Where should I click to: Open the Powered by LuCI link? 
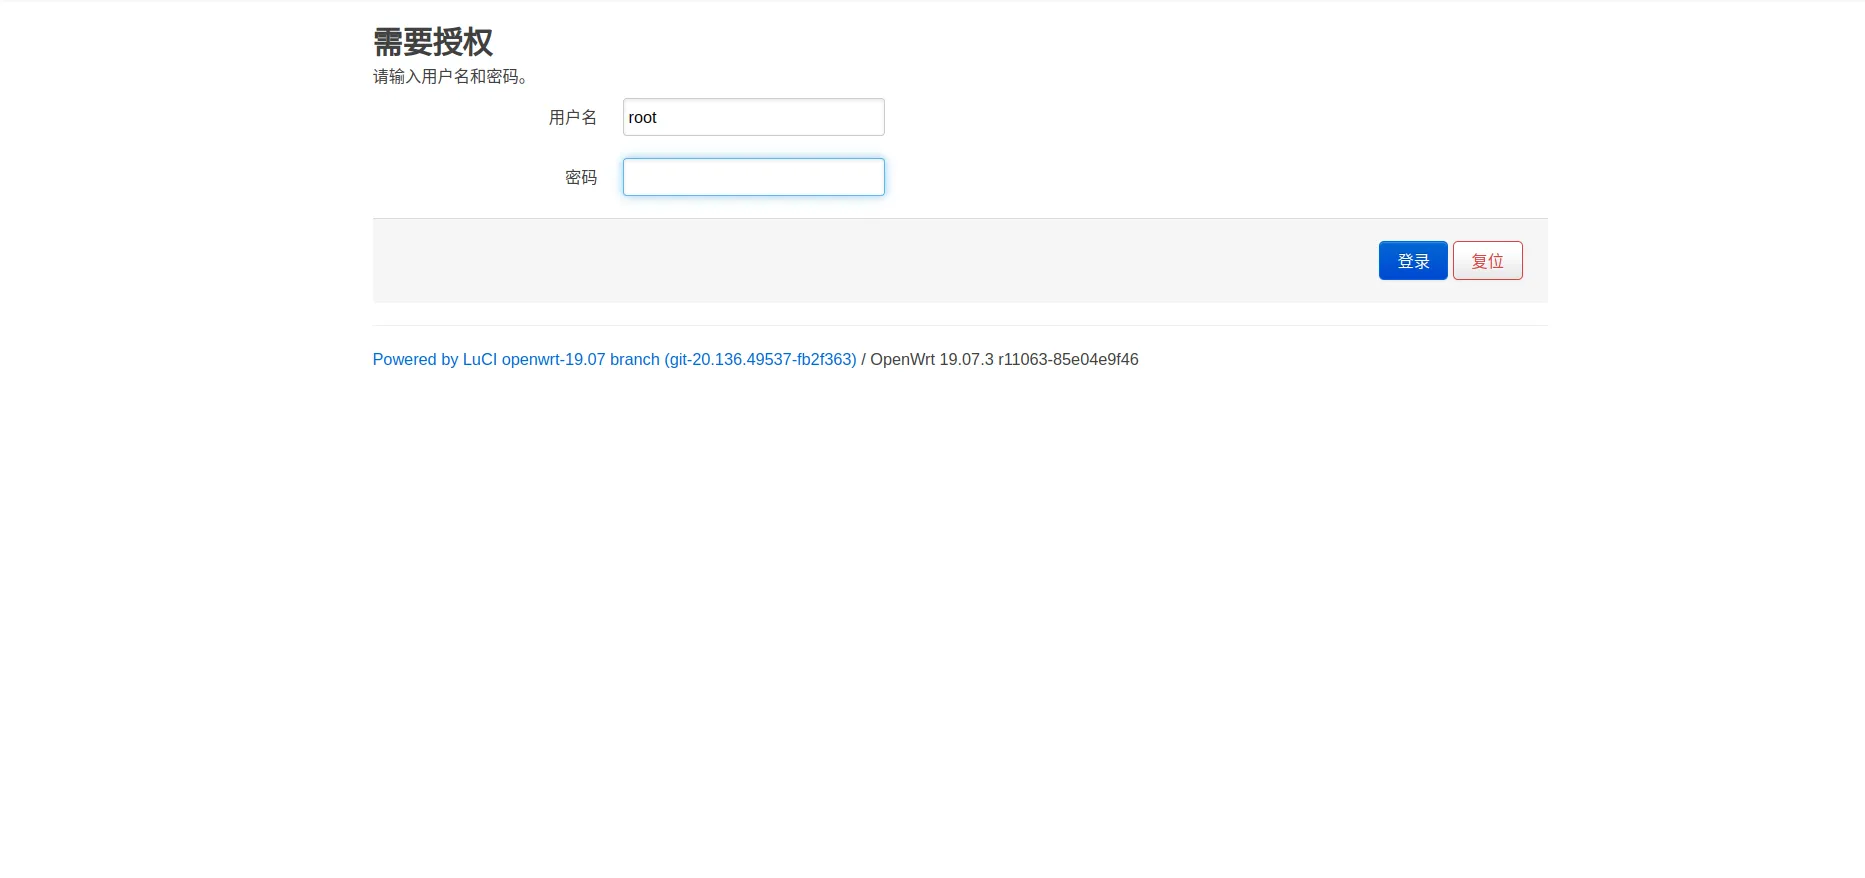coord(614,359)
